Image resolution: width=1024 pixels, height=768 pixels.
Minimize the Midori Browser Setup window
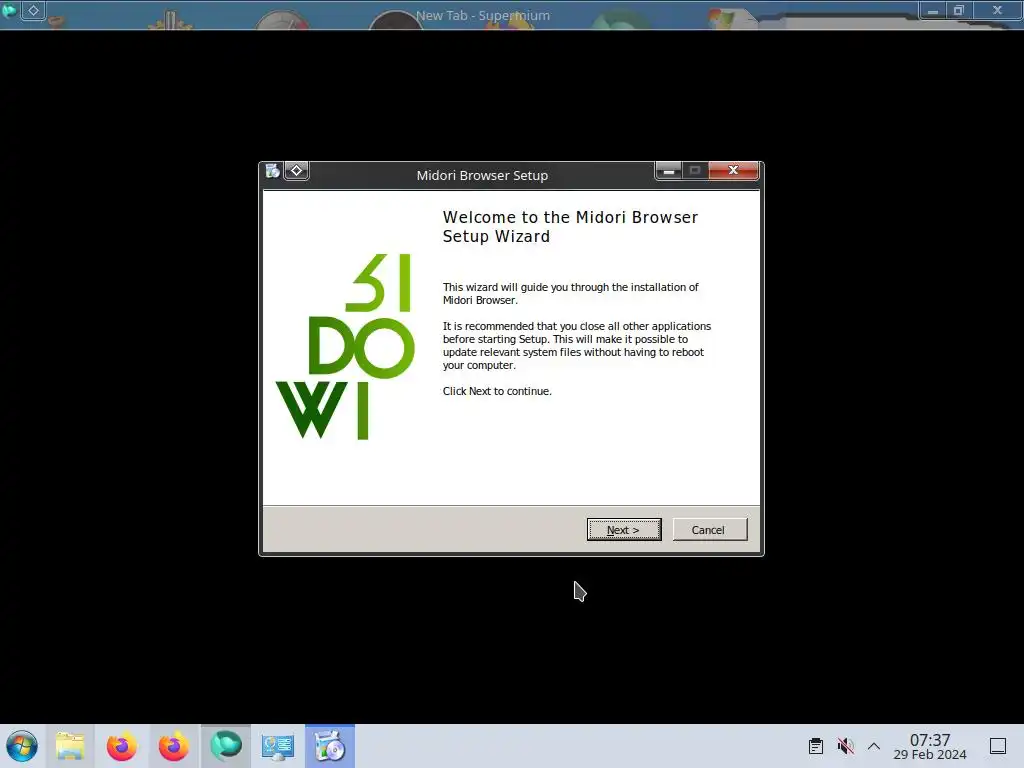coord(668,170)
